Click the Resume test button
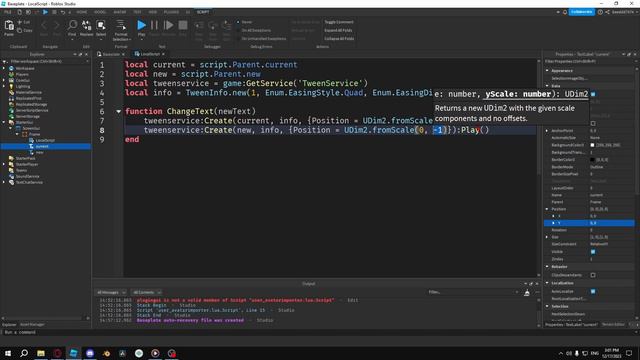The image size is (640, 360). 168,25
